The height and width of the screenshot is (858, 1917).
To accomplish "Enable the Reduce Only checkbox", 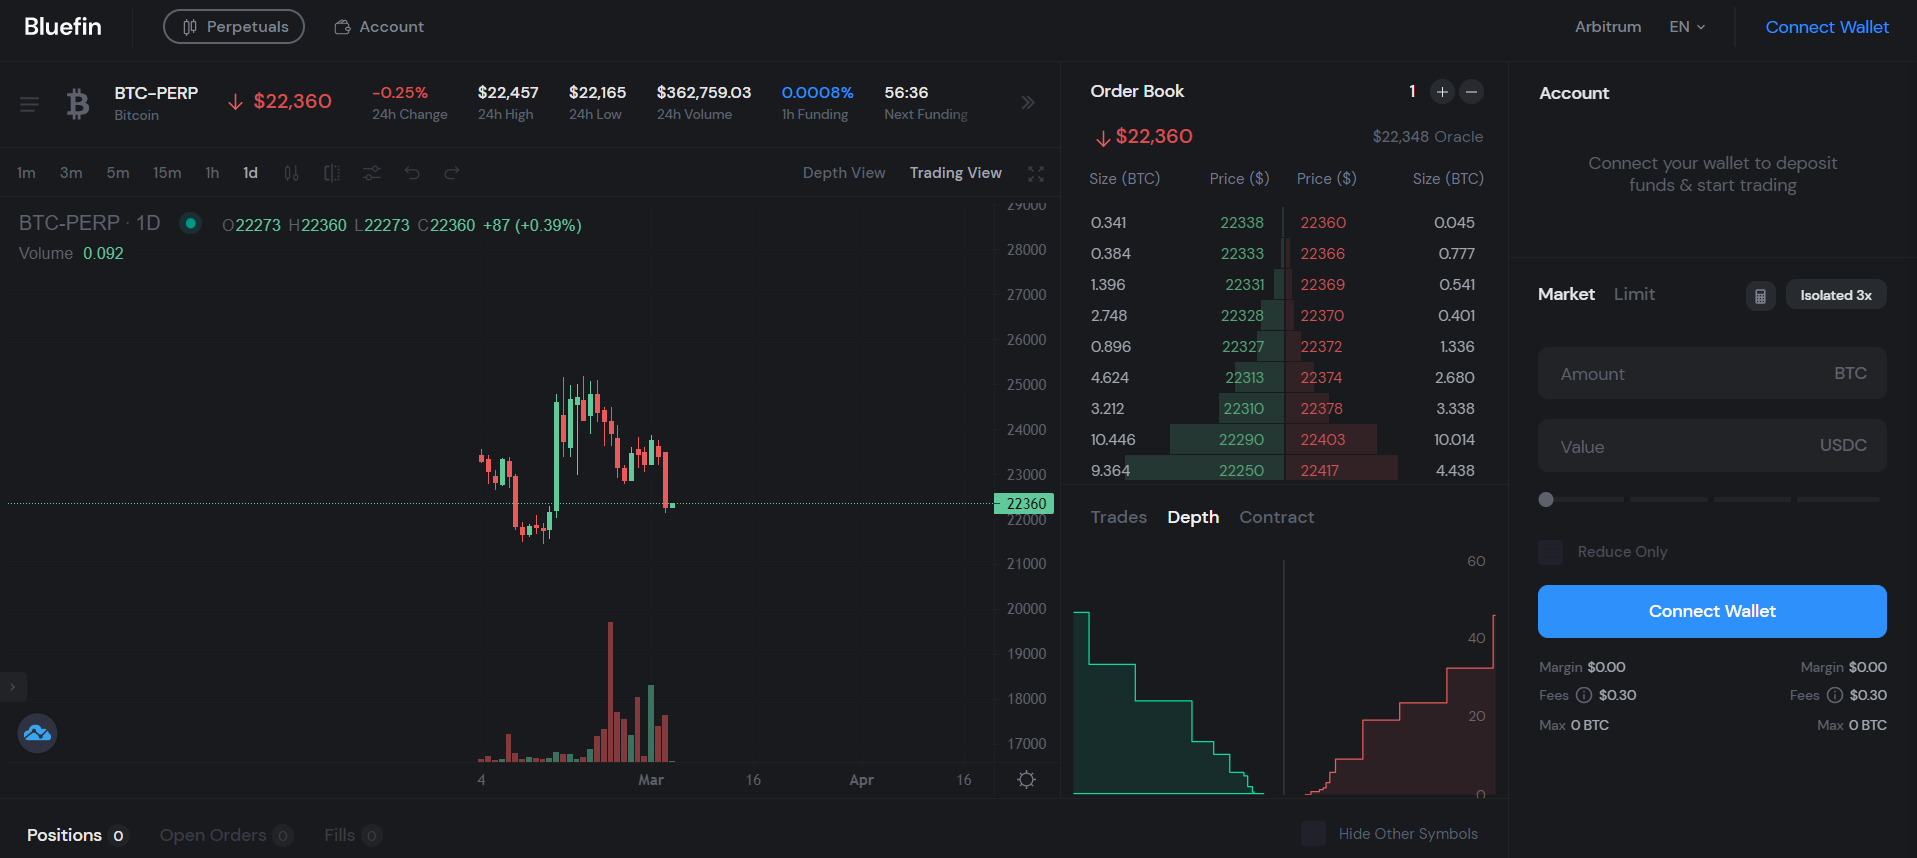I will [1550, 552].
